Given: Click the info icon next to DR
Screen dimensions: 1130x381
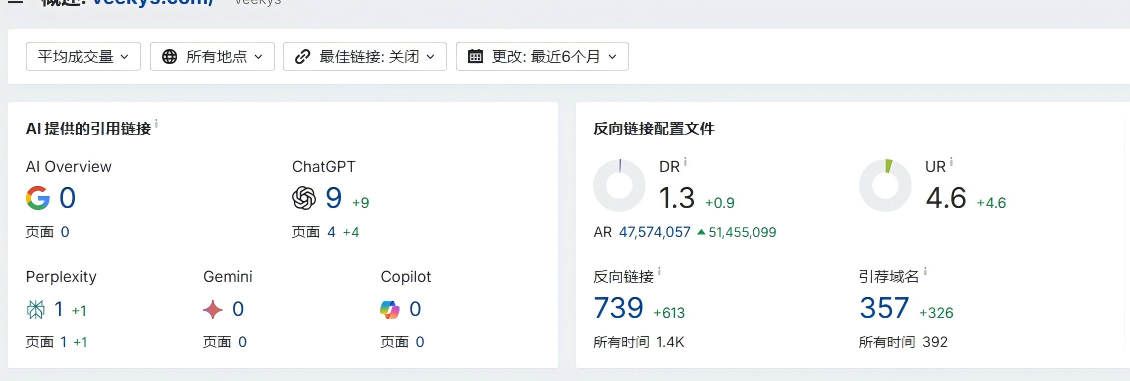Looking at the screenshot, I should point(685,162).
